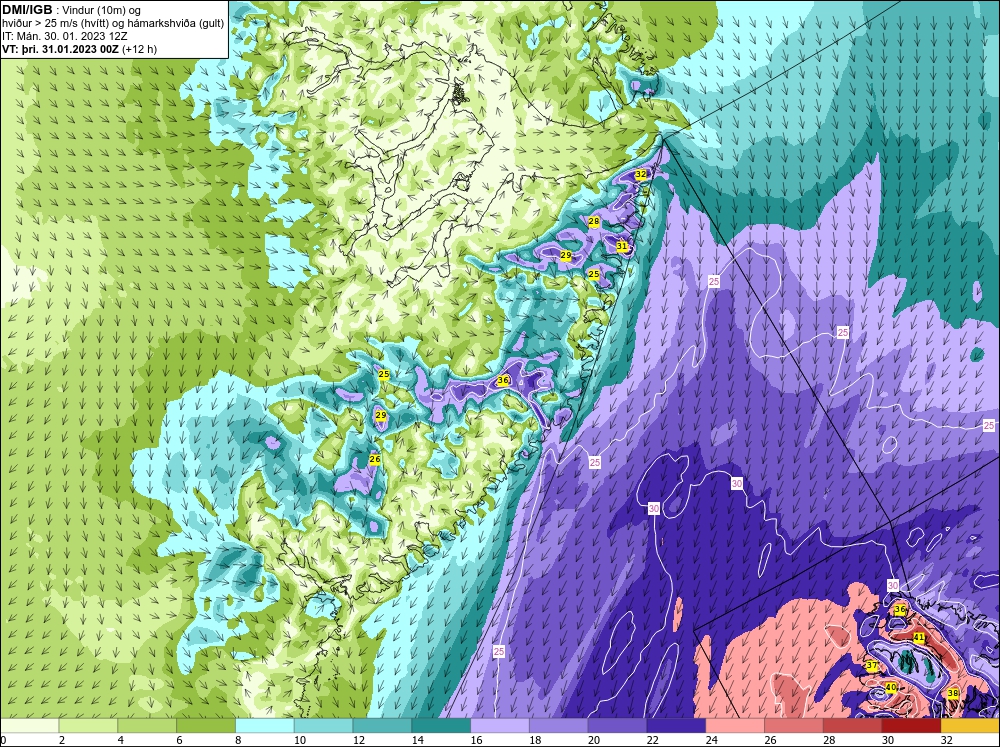
Task: Pick the legend swatch between 4 and 6
Action: (147, 726)
